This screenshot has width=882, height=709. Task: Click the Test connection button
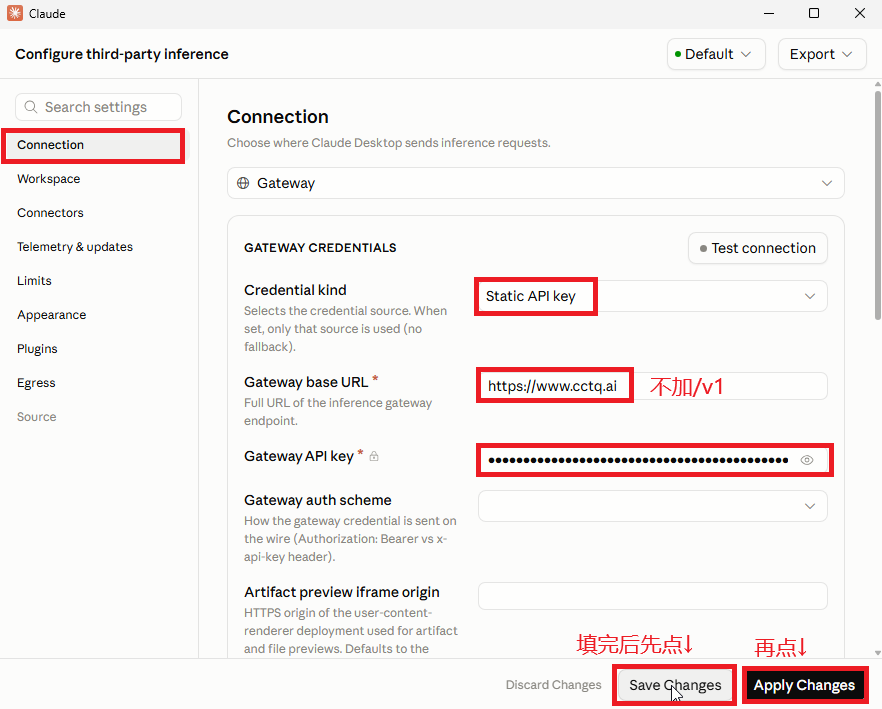pyautogui.click(x=758, y=248)
